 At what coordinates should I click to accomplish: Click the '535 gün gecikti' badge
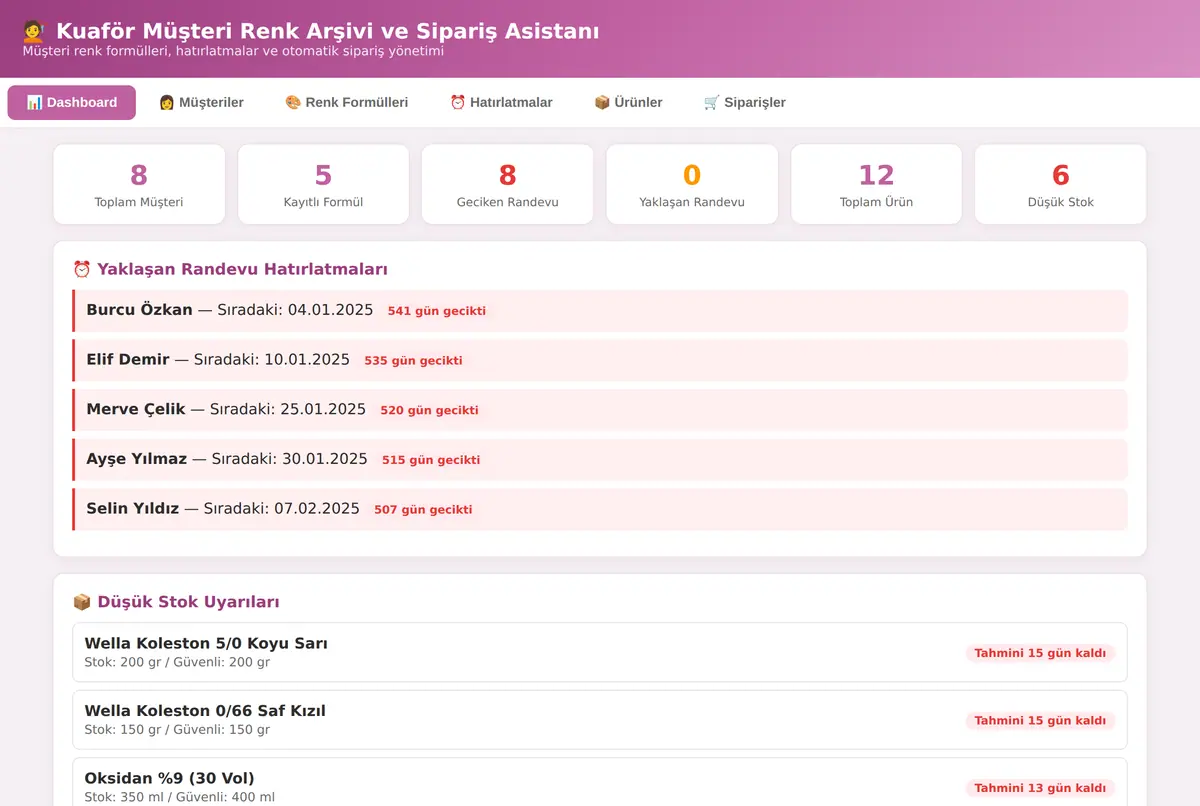tap(413, 361)
